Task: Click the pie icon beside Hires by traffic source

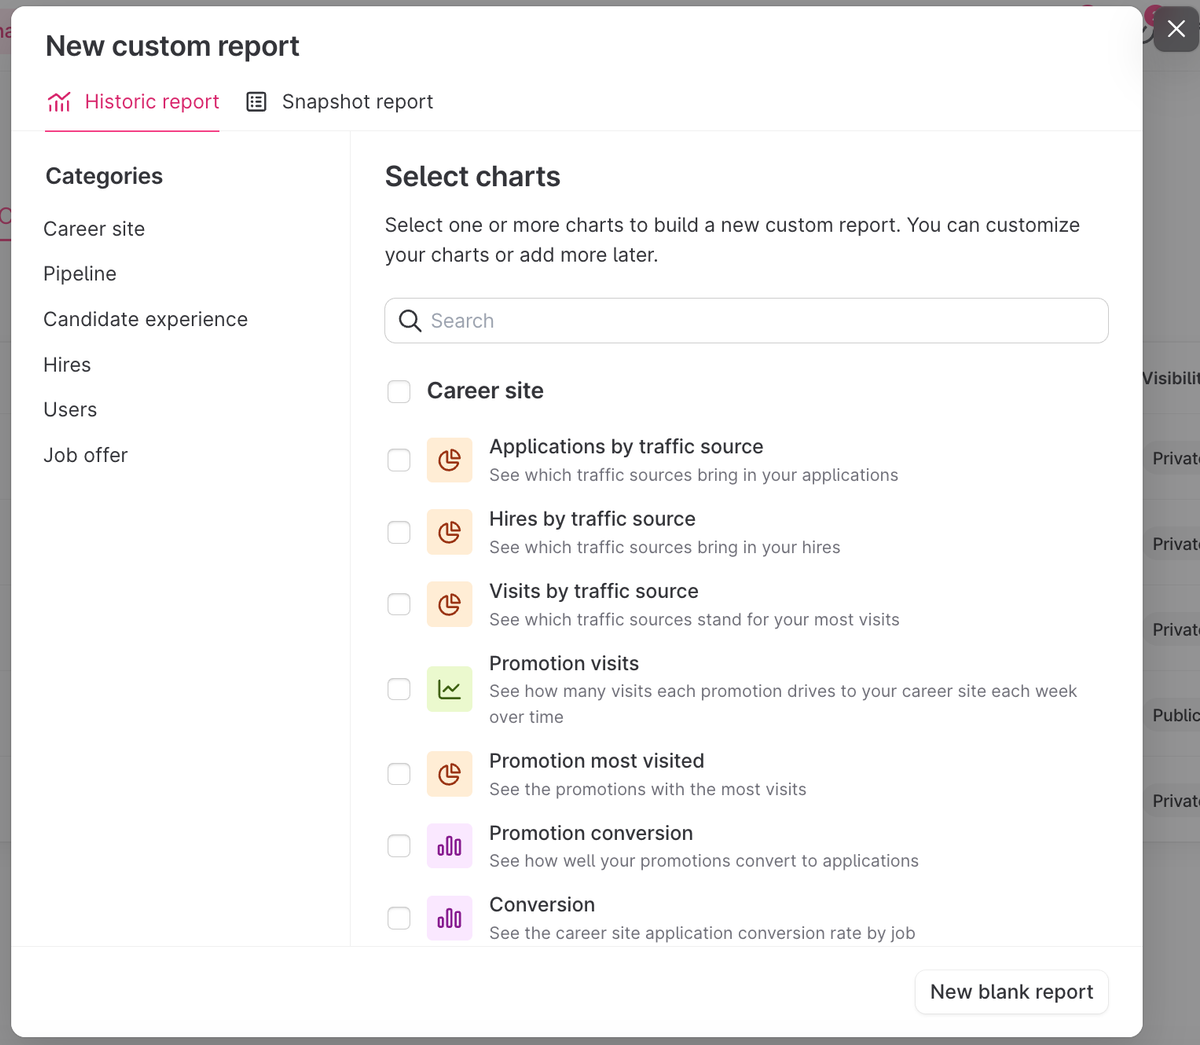Action: pos(449,532)
